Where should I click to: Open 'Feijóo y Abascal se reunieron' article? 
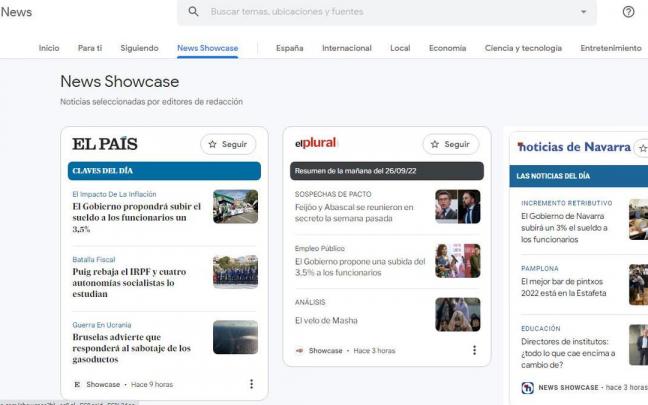point(354,213)
